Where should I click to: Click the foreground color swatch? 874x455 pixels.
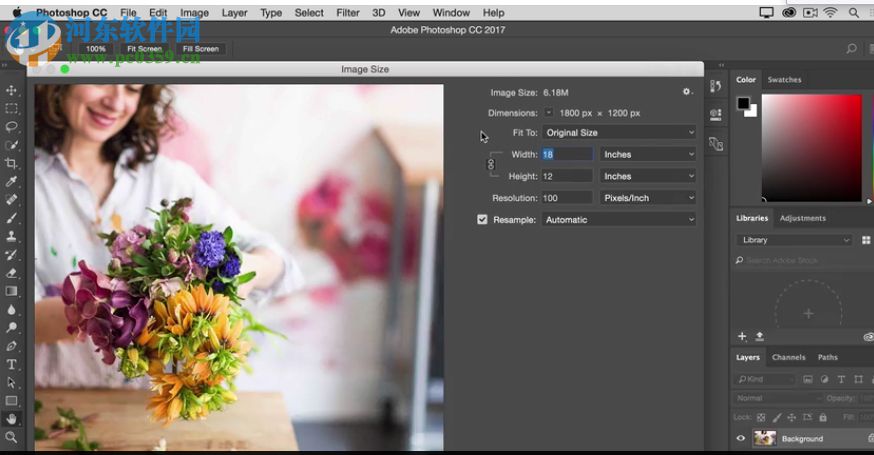744,103
